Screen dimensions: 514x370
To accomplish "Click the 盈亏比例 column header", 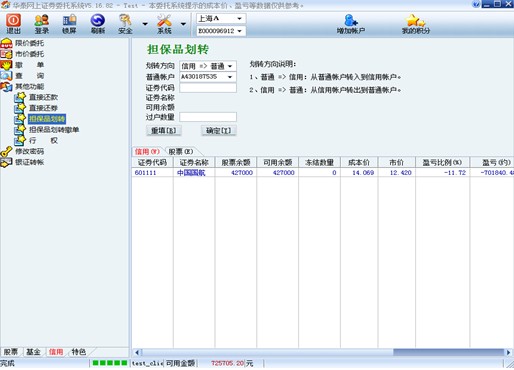I will click(442, 162).
